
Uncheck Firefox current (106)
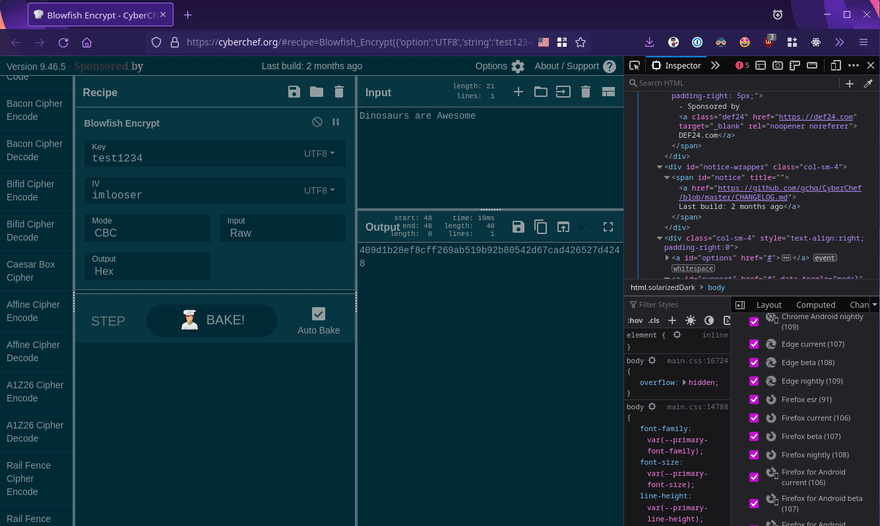(754, 418)
